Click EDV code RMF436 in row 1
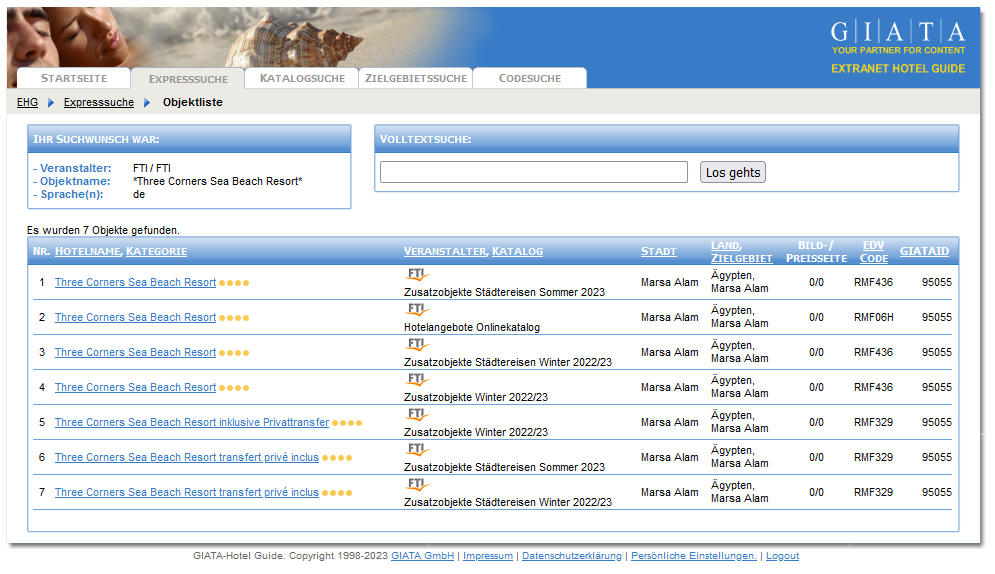The height and width of the screenshot is (574, 995). (873, 282)
